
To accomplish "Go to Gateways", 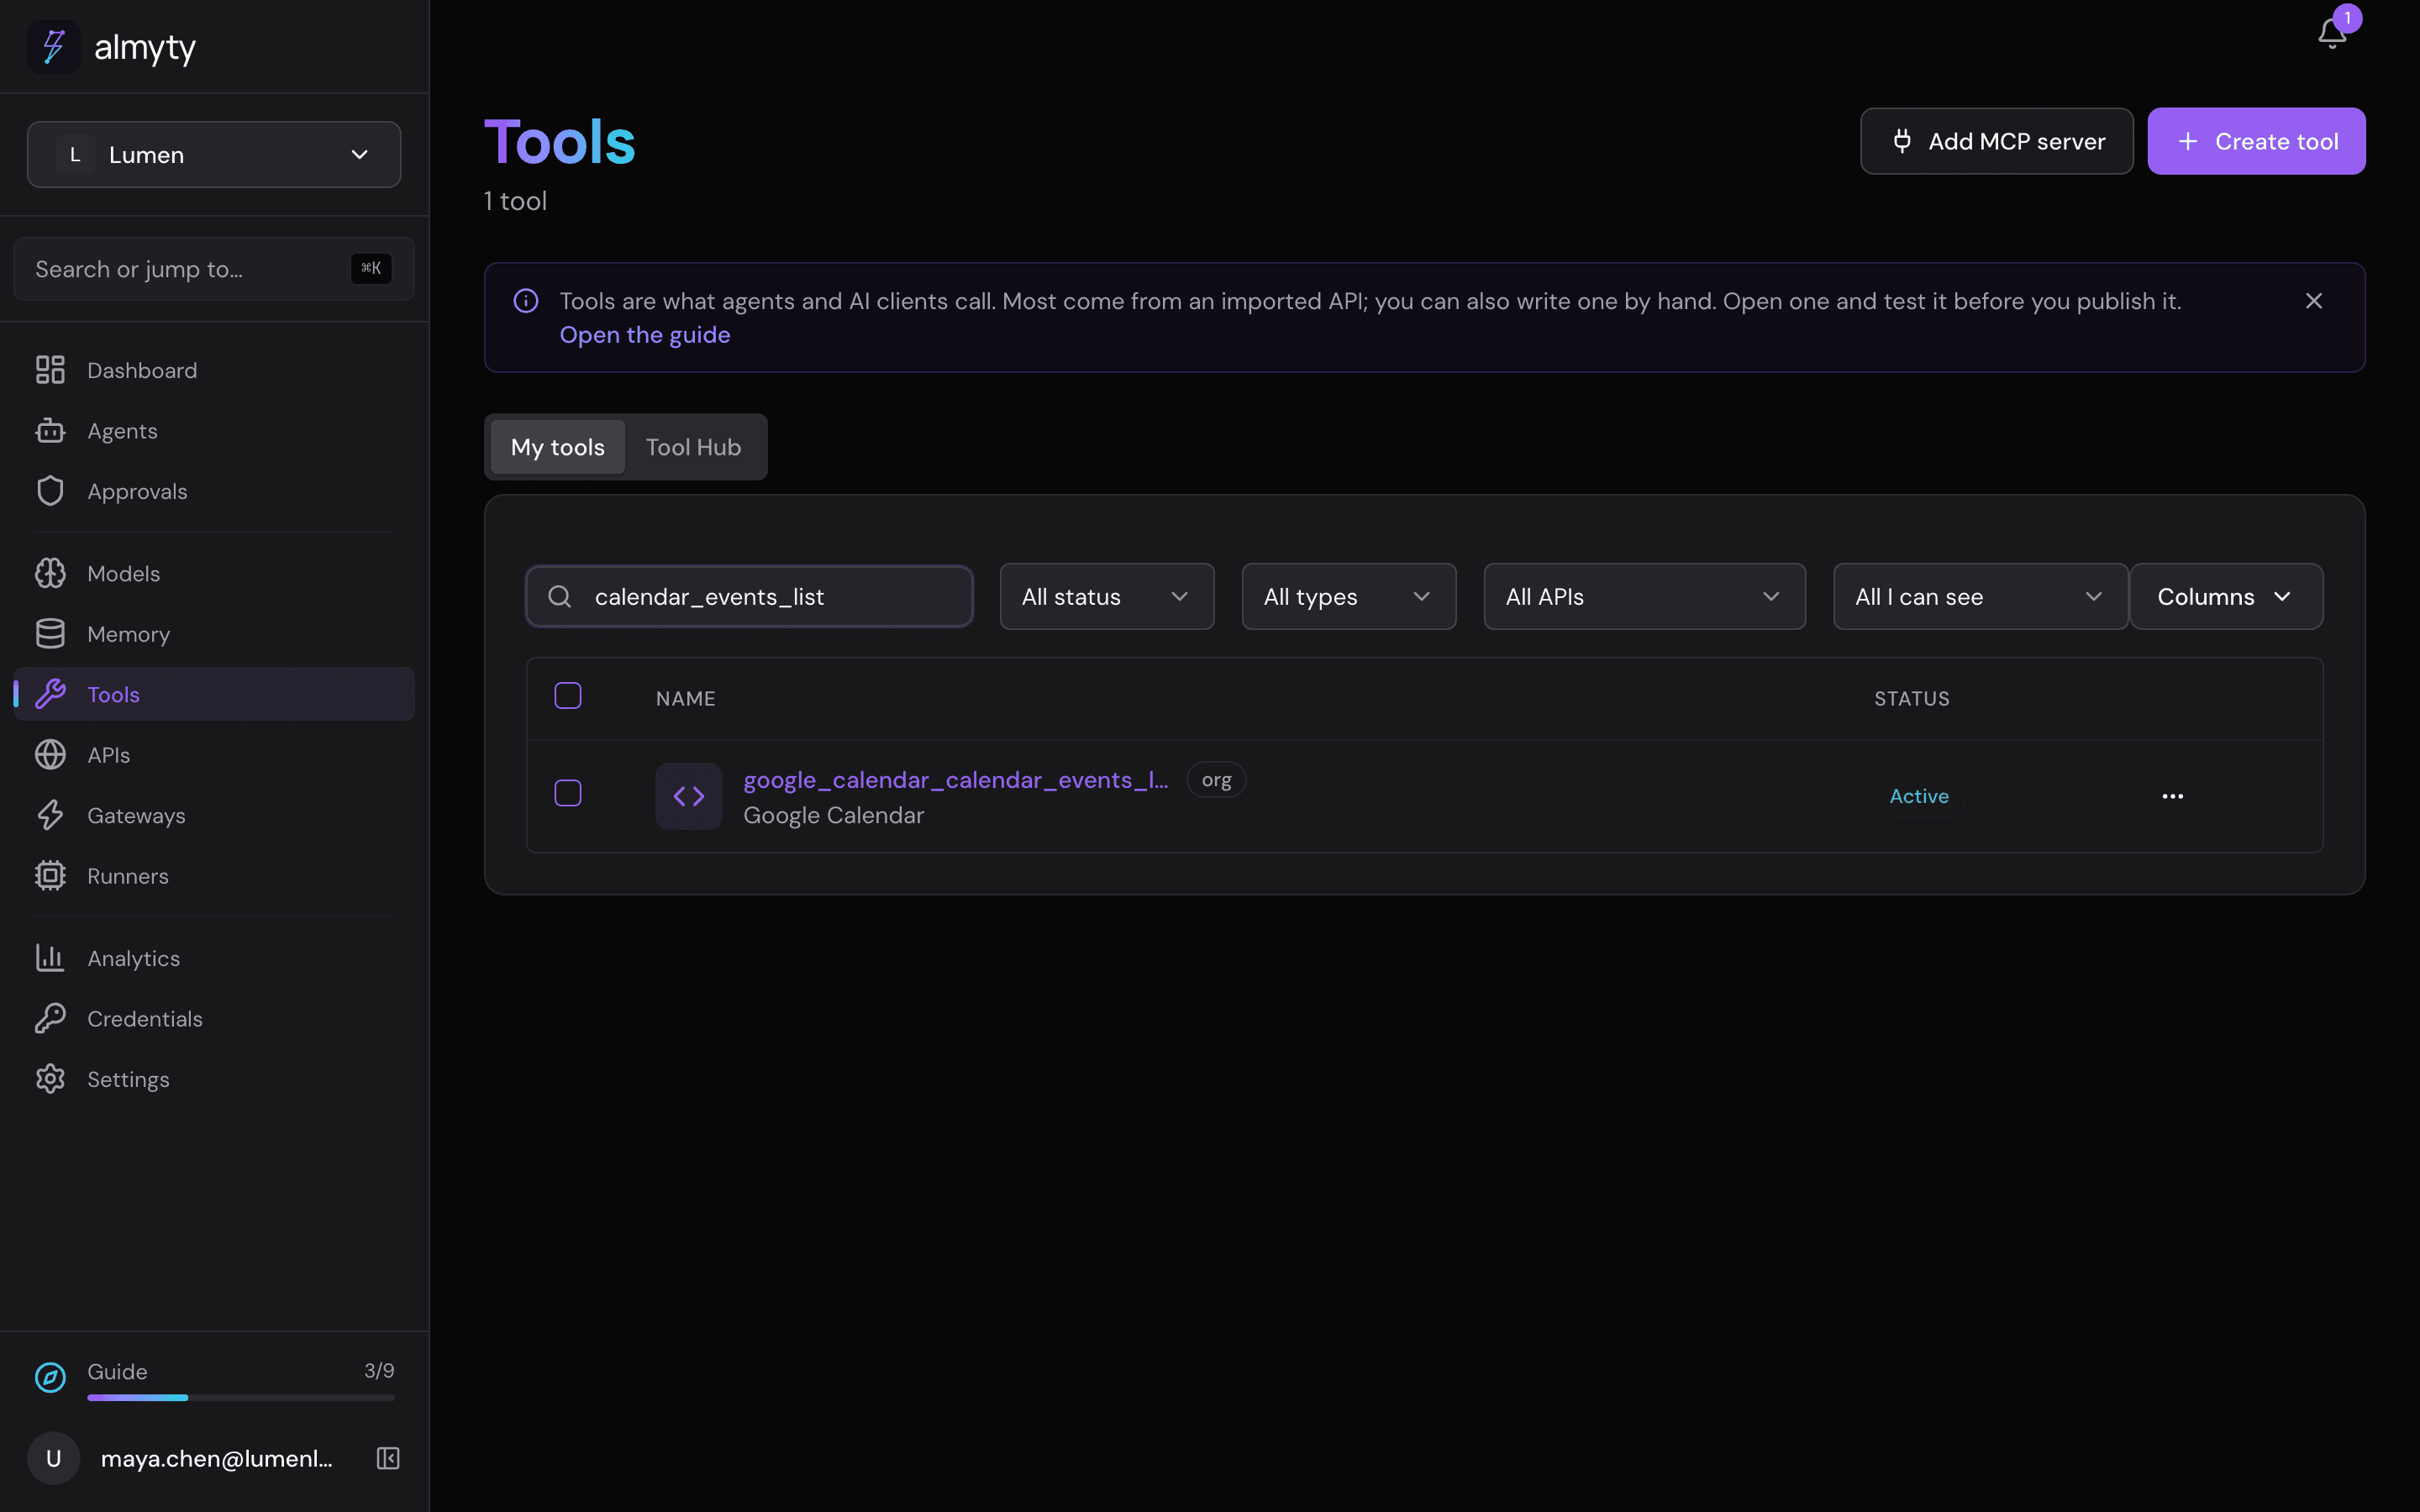I will (x=214, y=815).
